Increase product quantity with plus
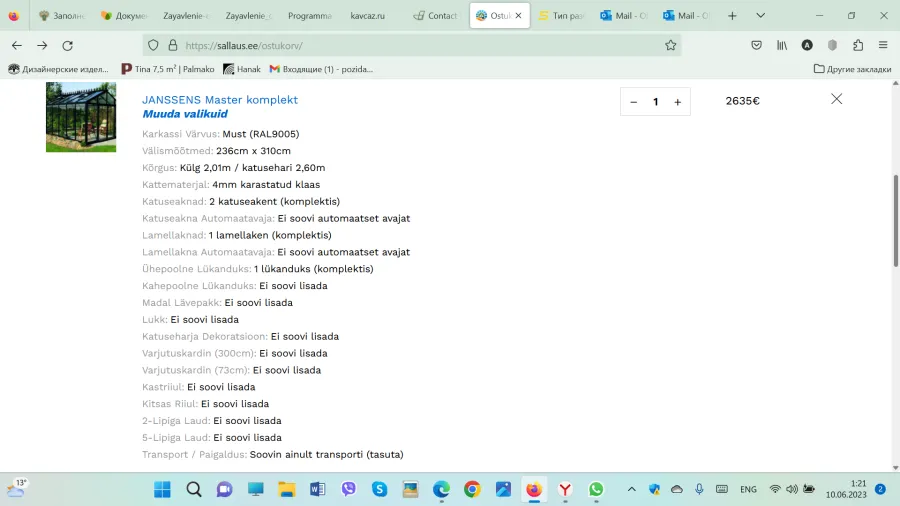Image resolution: width=900 pixels, height=506 pixels. tap(678, 102)
